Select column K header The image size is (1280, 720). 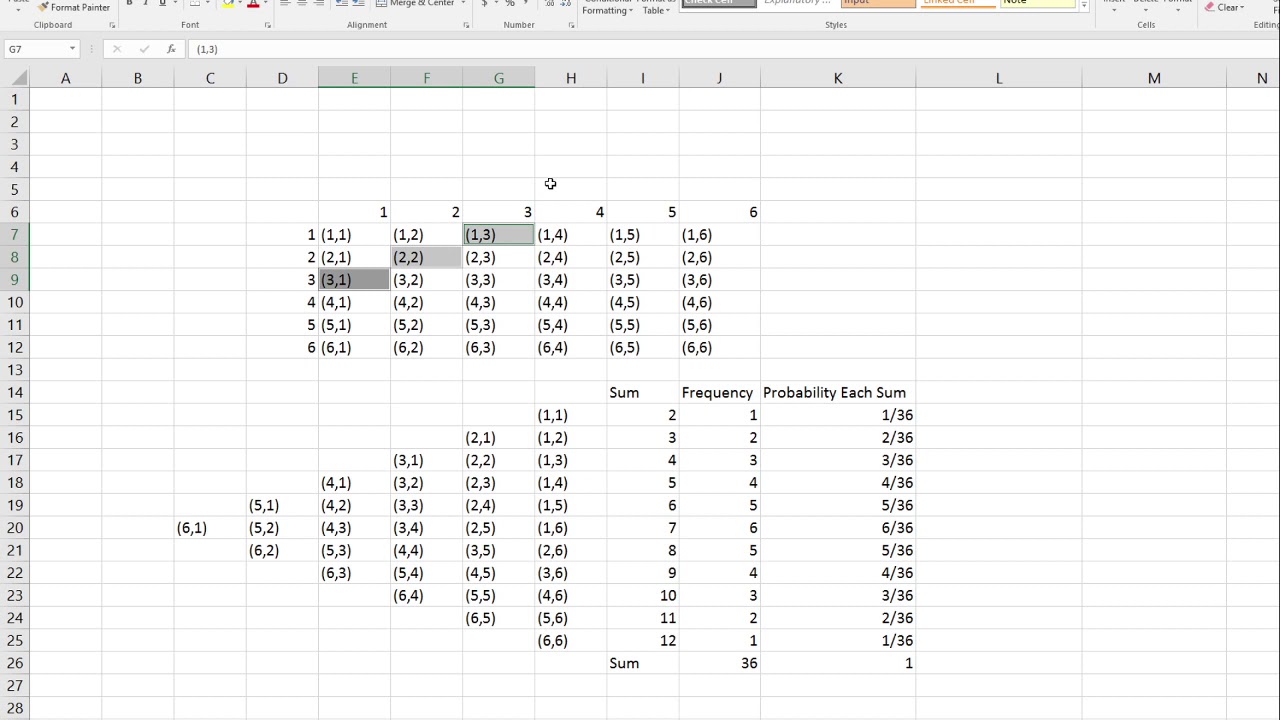838,78
